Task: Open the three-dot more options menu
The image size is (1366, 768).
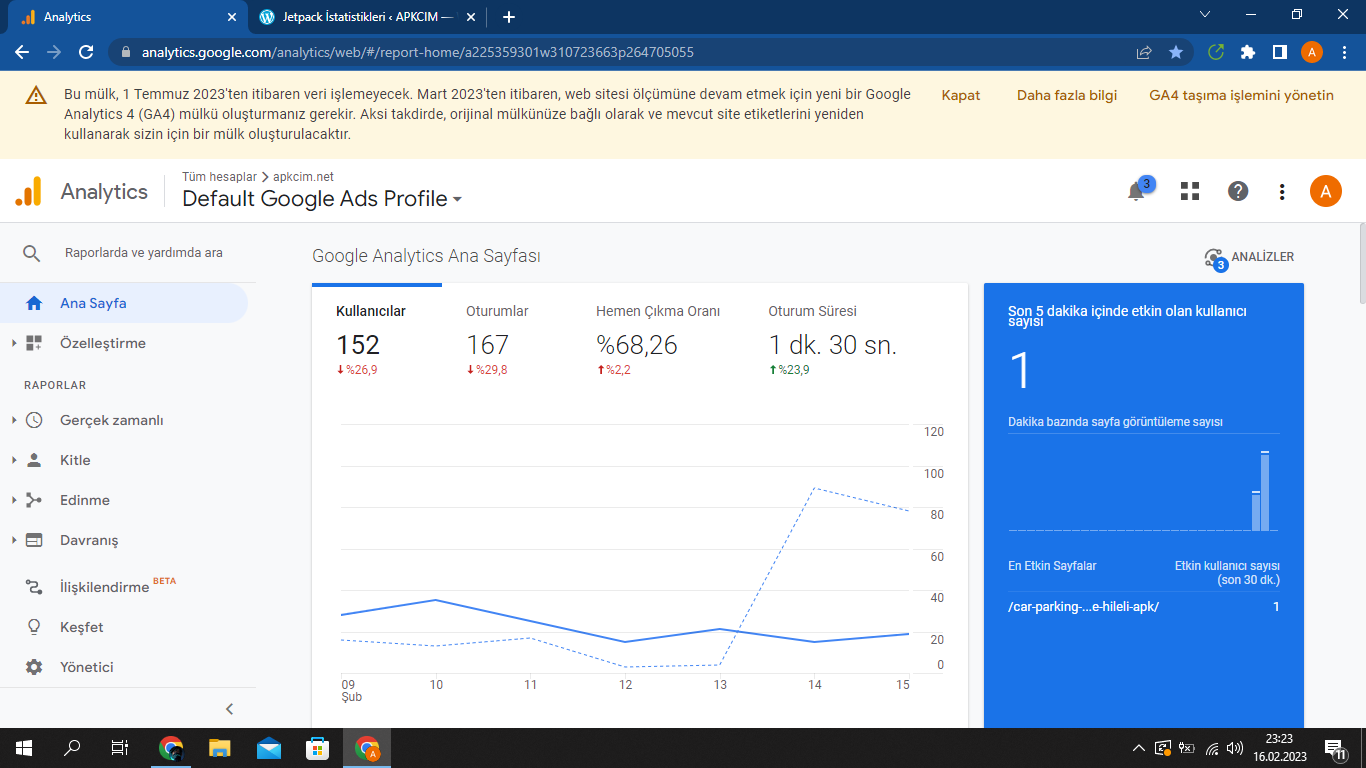Action: tap(1283, 191)
